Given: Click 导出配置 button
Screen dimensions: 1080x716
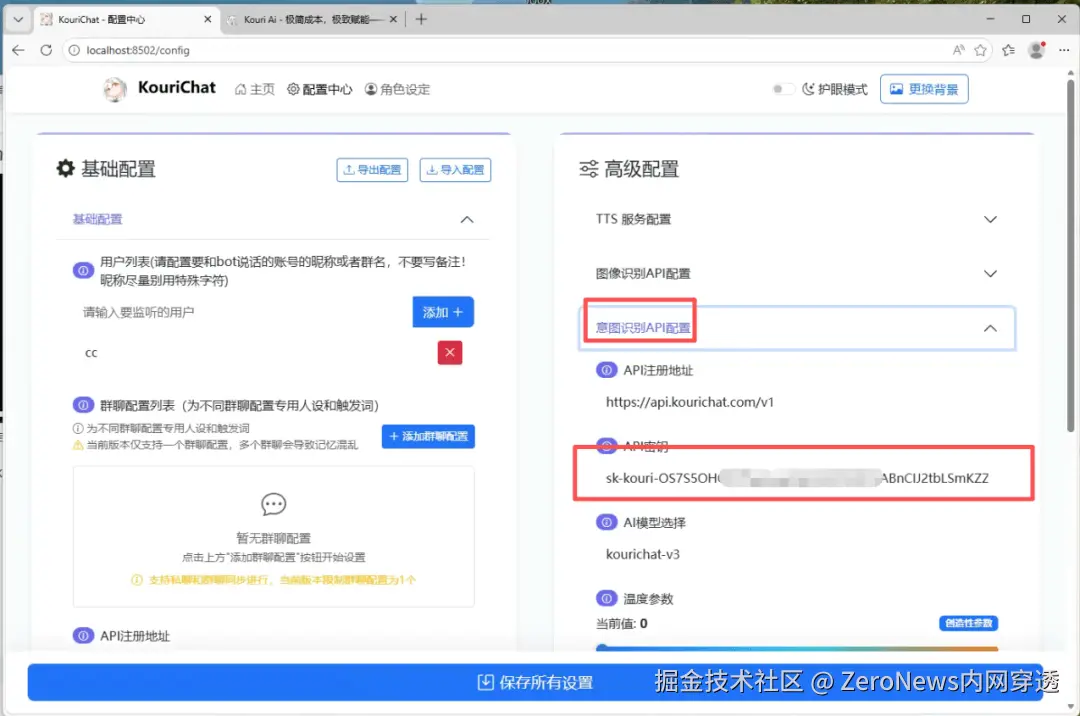Looking at the screenshot, I should (x=372, y=169).
